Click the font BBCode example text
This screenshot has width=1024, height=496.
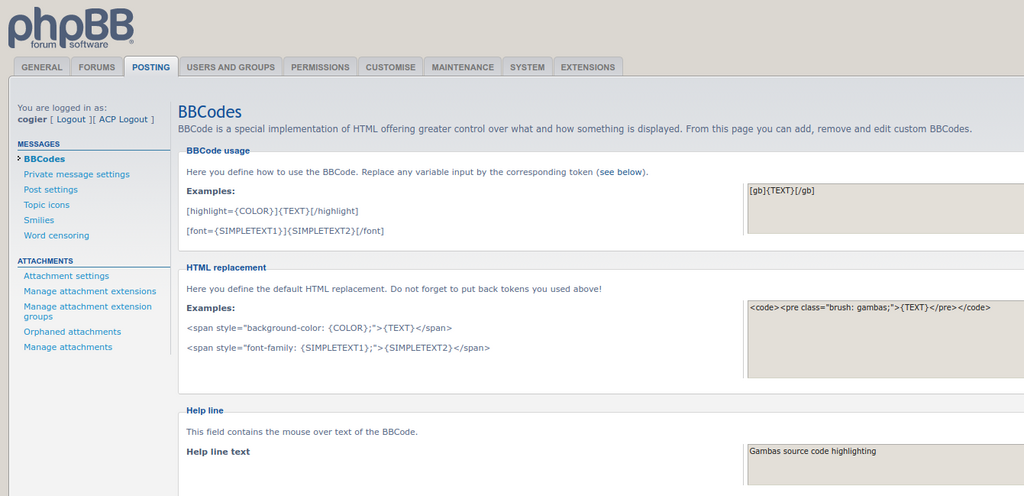coord(285,231)
